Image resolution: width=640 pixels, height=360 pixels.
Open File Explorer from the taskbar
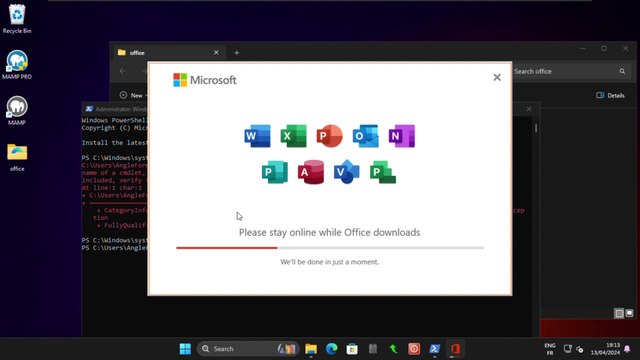pos(311,349)
